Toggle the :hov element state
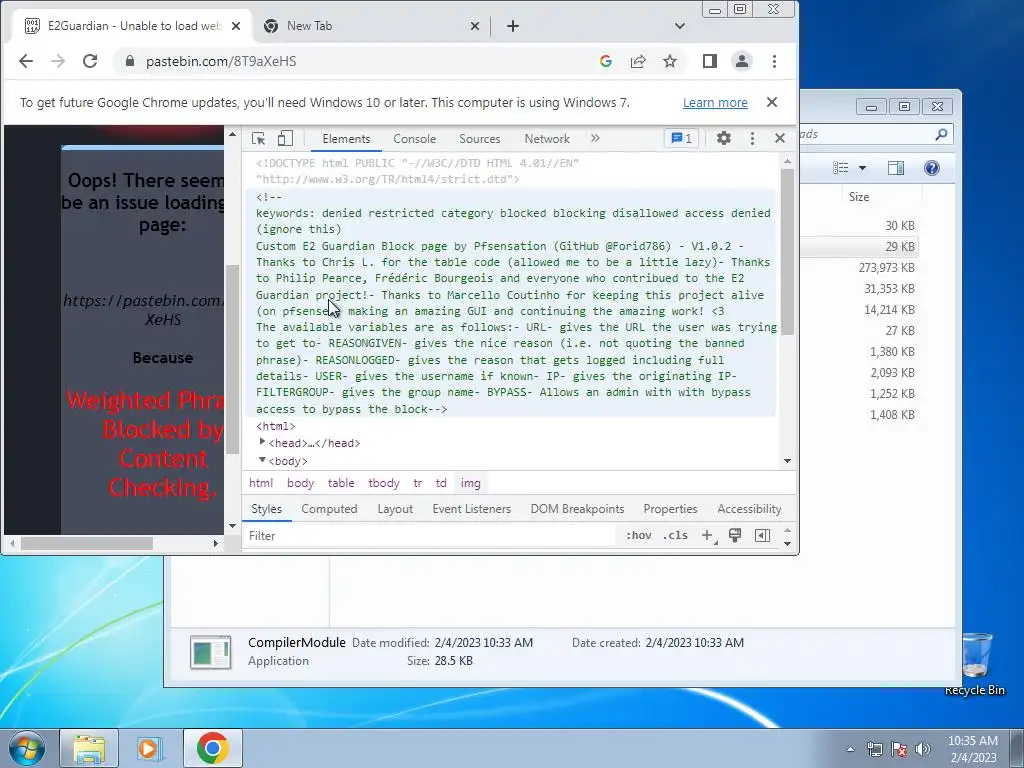 coord(638,536)
